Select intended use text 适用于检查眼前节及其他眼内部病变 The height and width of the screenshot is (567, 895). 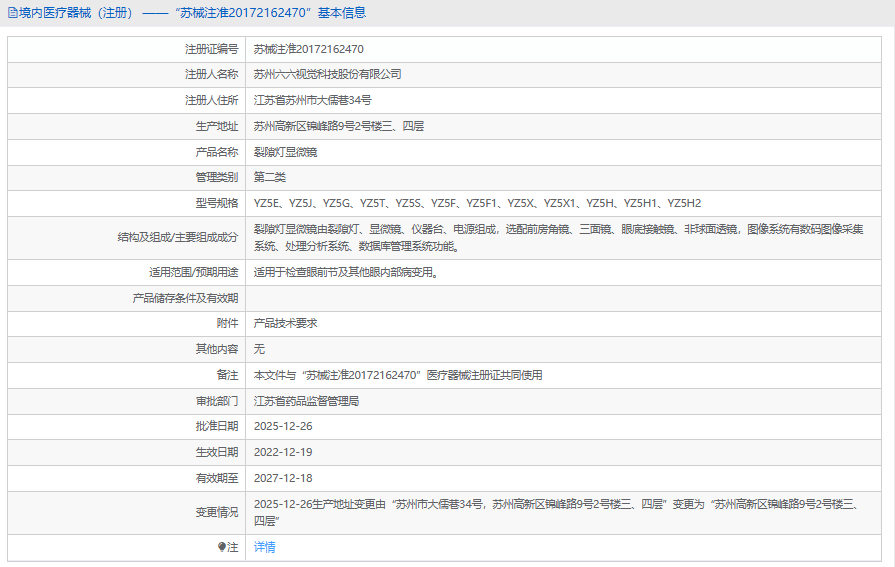346,272
